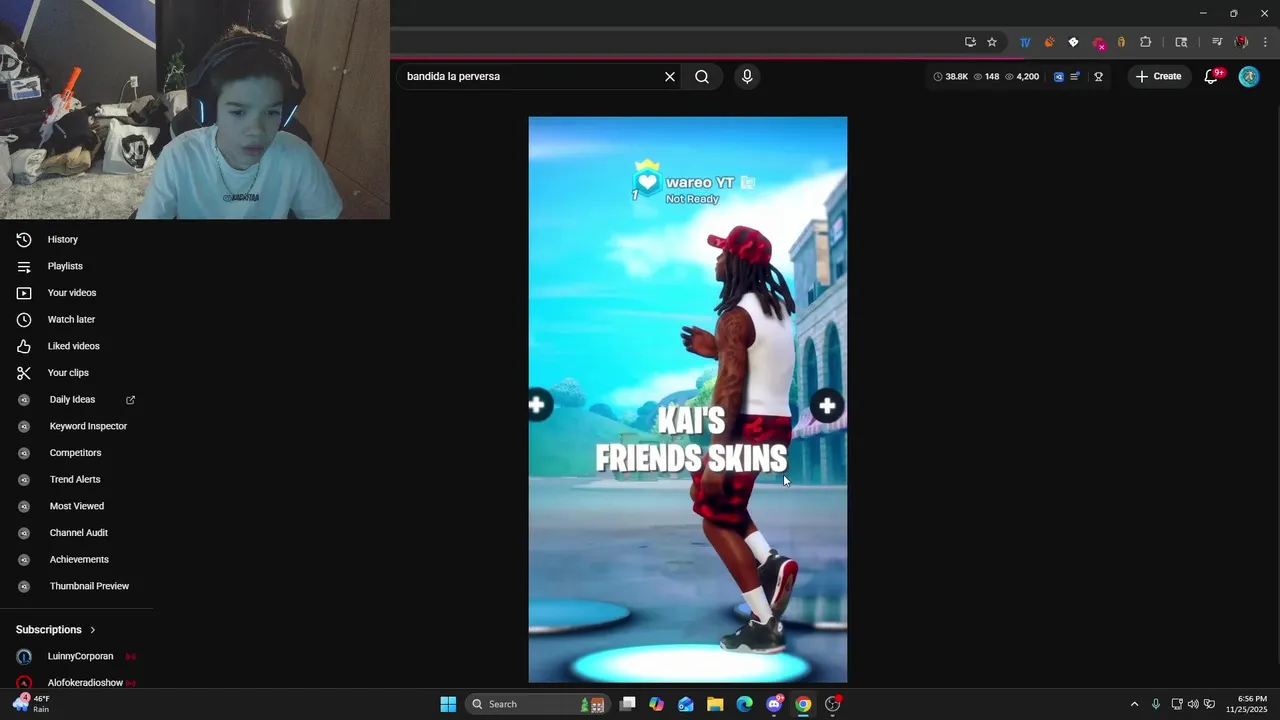Open Trend Alerts
Image resolution: width=1280 pixels, height=720 pixels.
(x=75, y=479)
